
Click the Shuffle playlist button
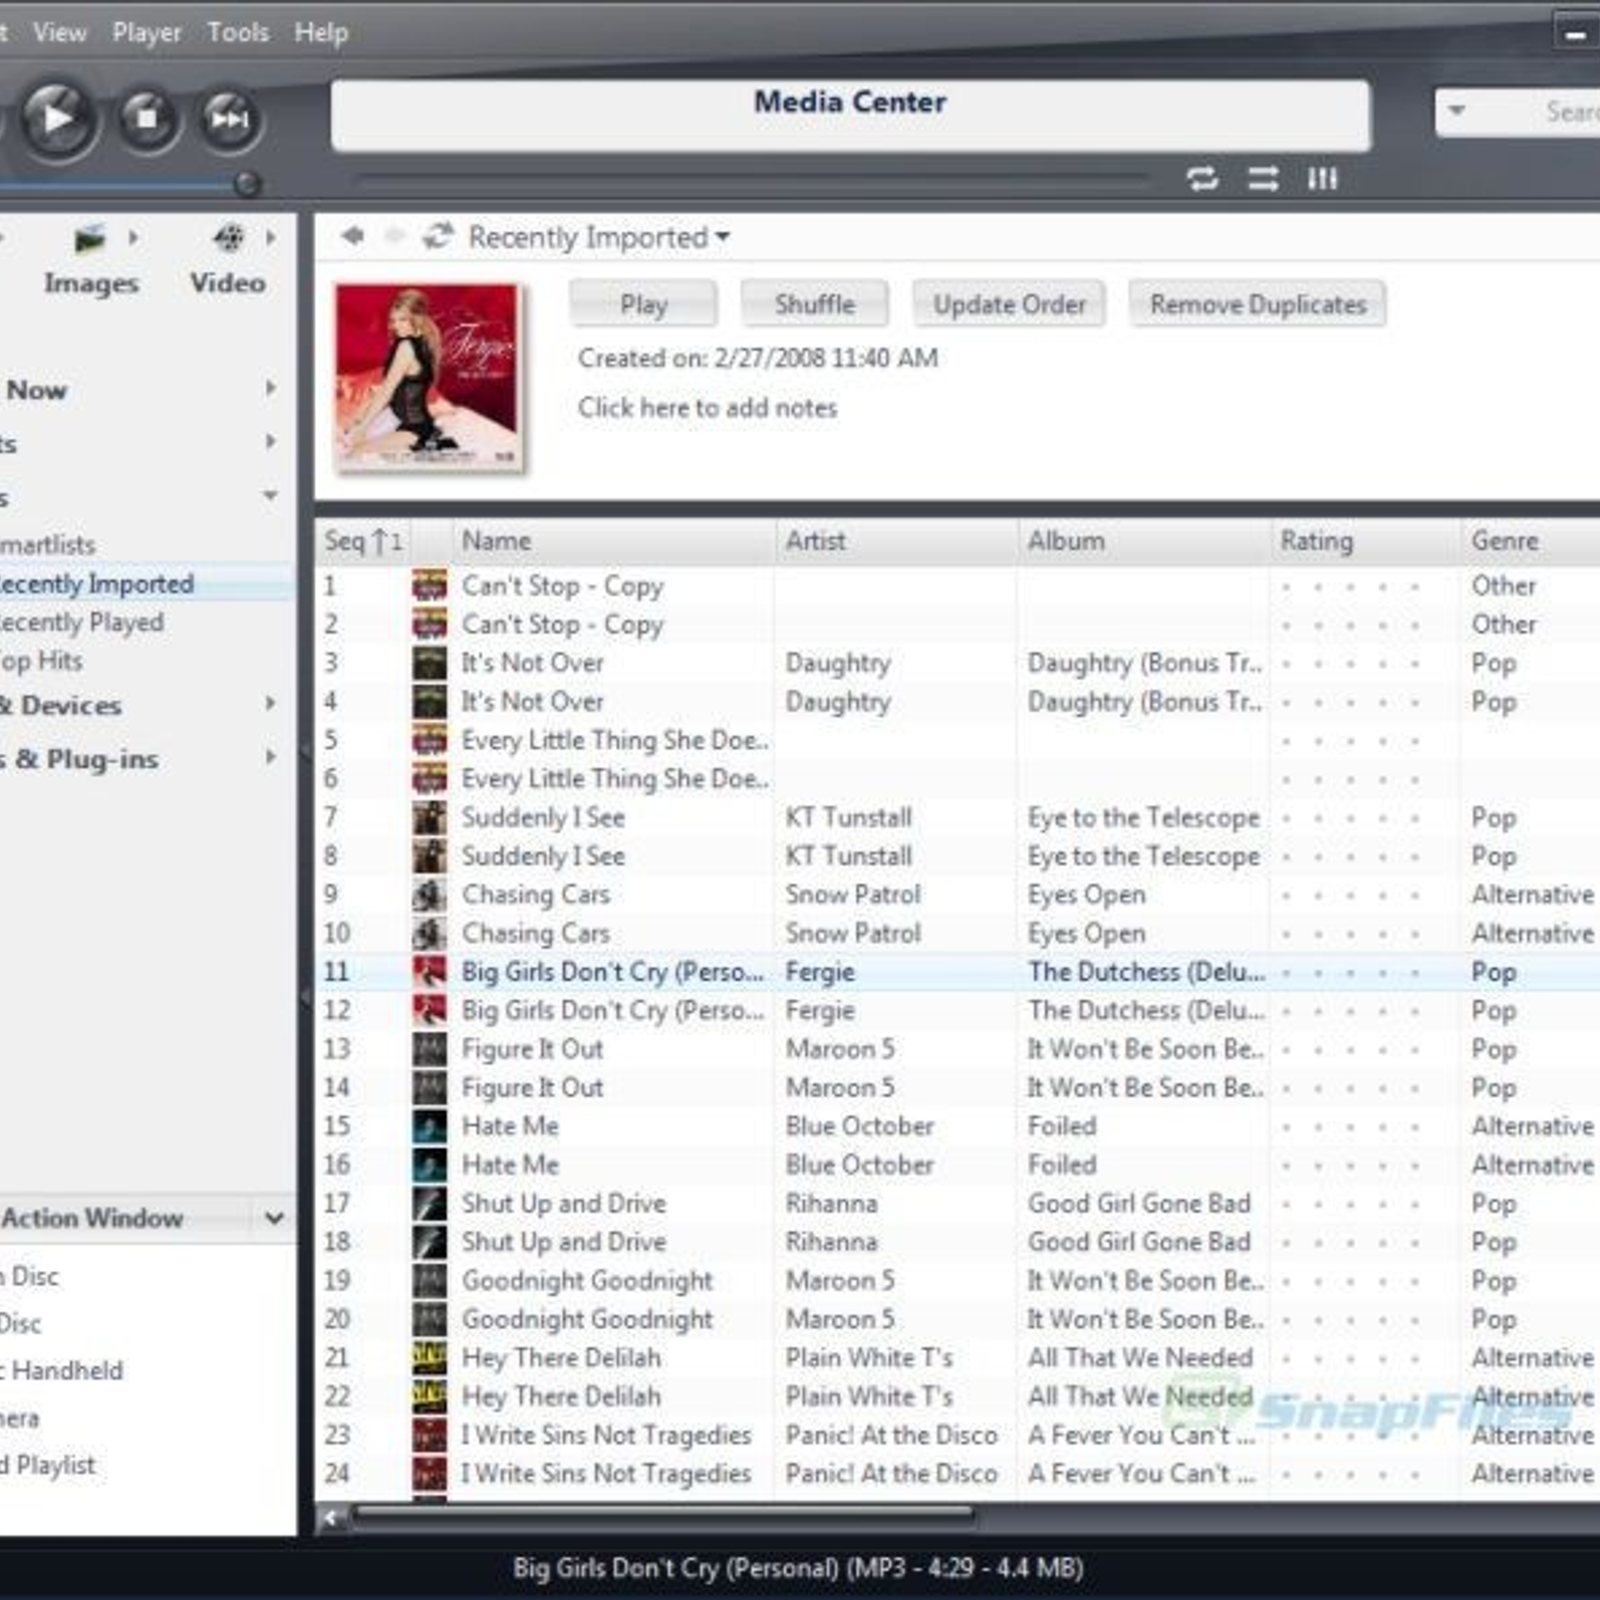click(814, 304)
